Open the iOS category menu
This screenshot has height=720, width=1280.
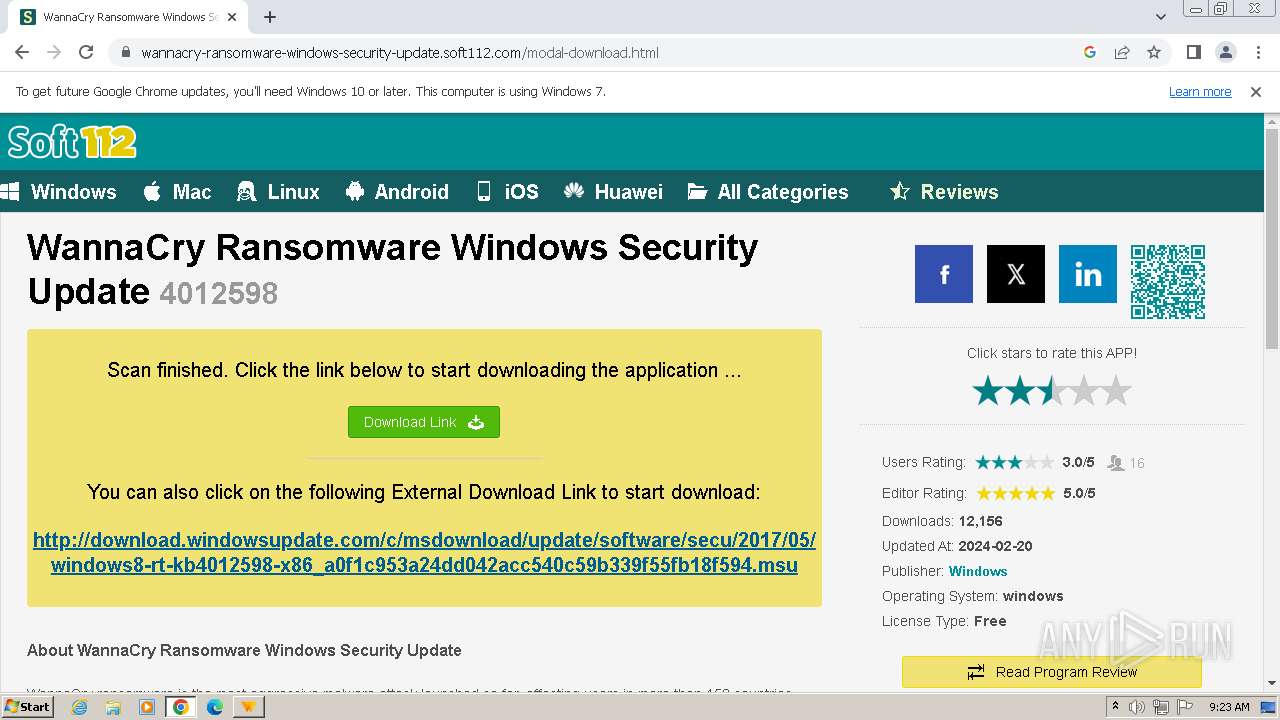tap(507, 192)
